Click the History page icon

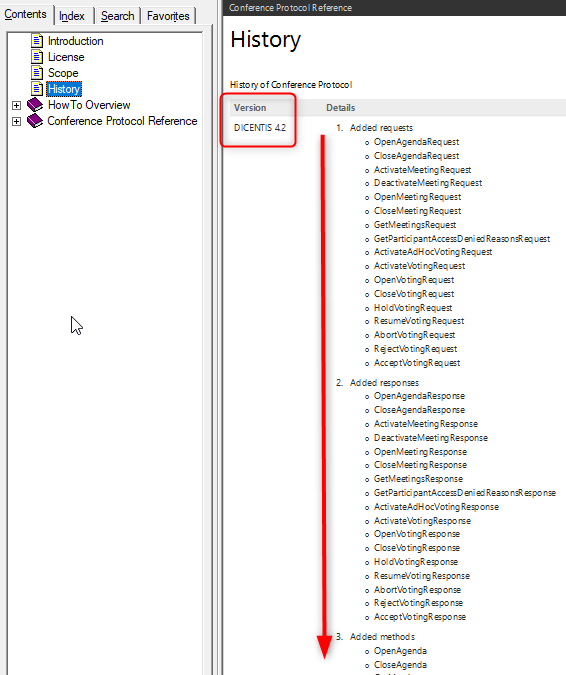(37, 89)
